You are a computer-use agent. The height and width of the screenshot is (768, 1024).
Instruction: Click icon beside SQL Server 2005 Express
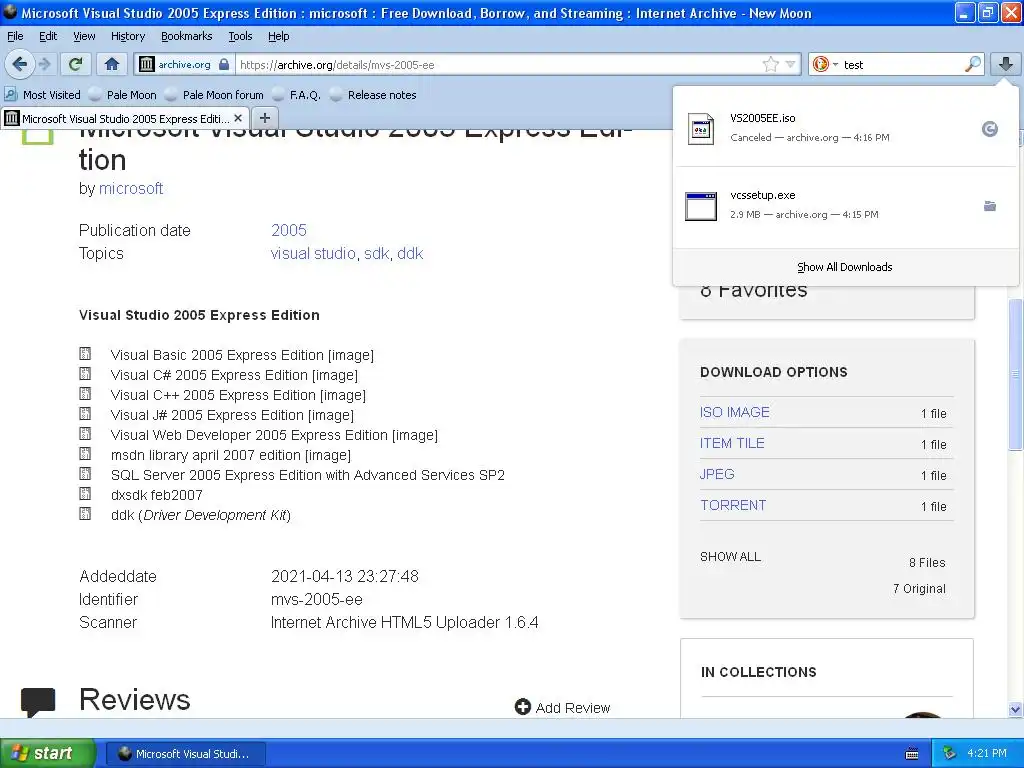click(85, 473)
